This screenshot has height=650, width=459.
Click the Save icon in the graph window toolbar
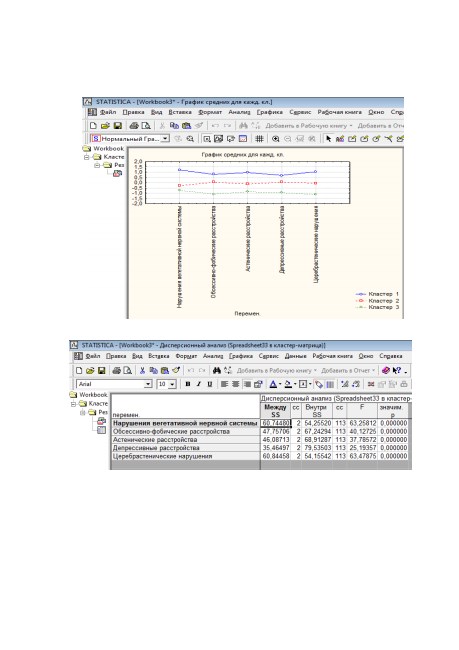[x=118, y=125]
